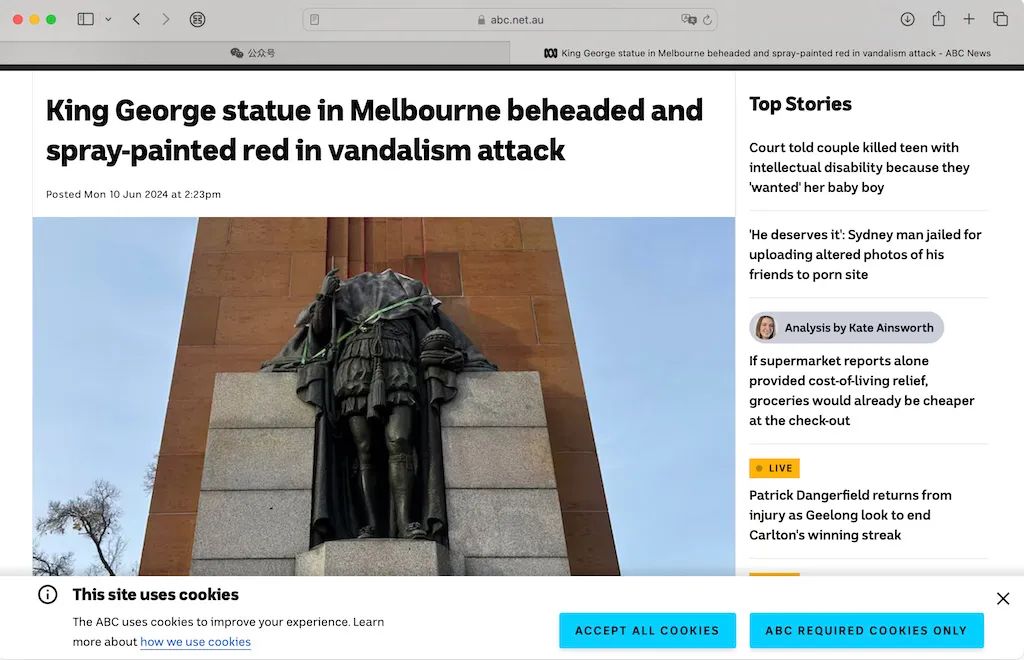
Task: Open the Sydney man jailed story
Action: 865,255
